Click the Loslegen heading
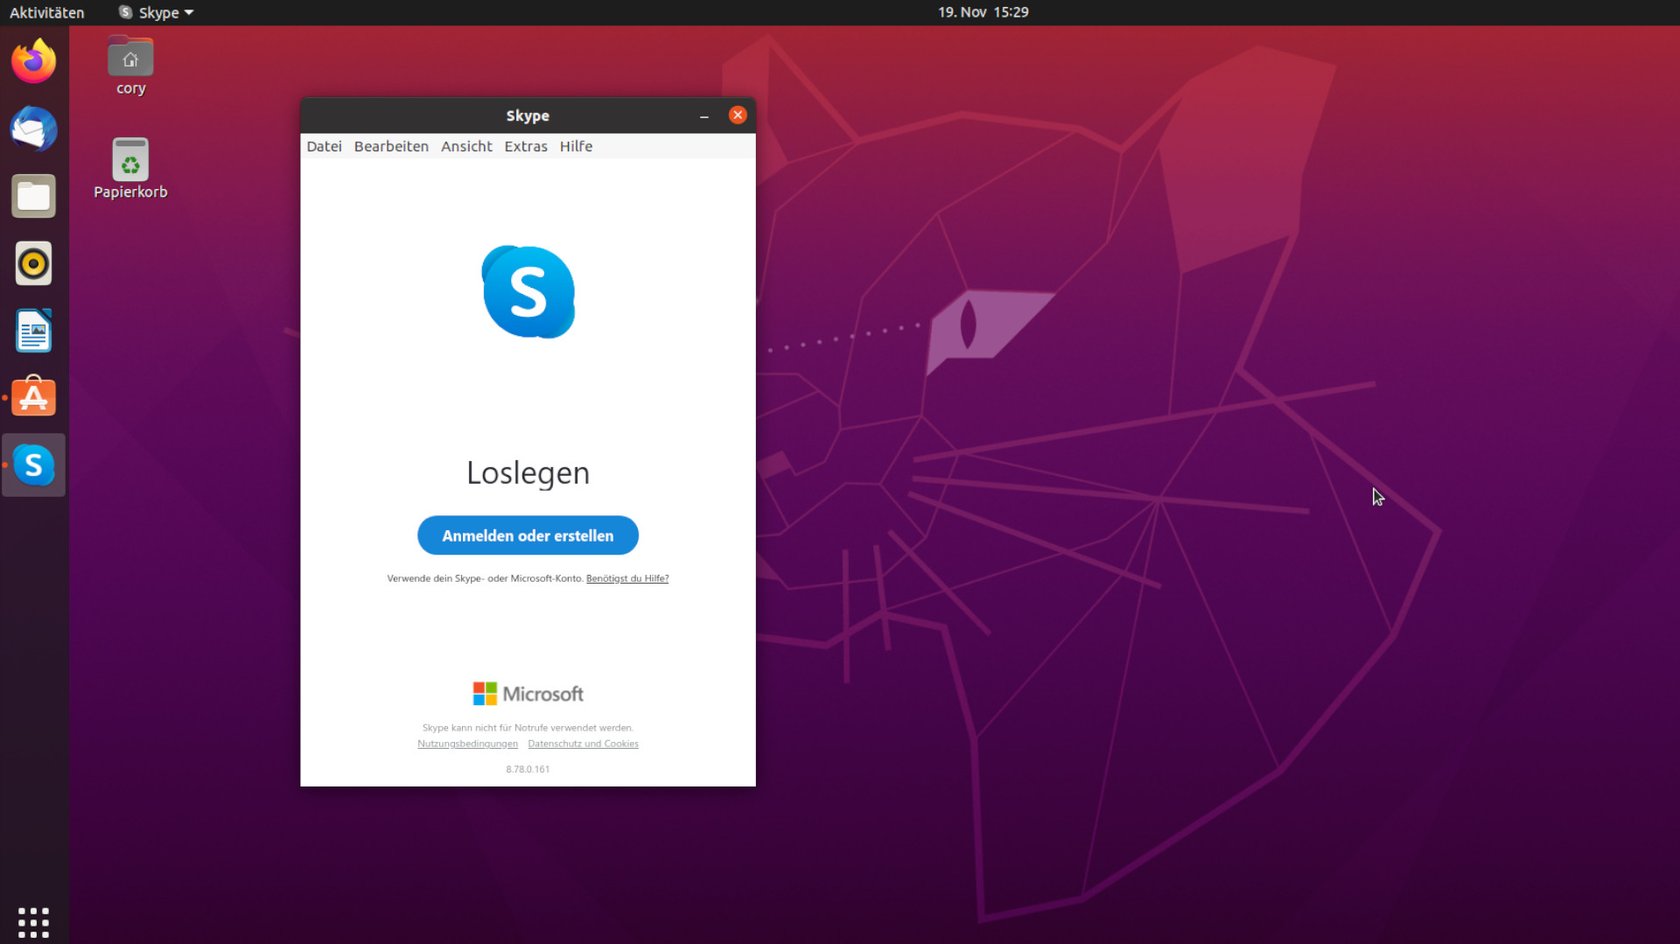The image size is (1680, 944). (x=528, y=472)
